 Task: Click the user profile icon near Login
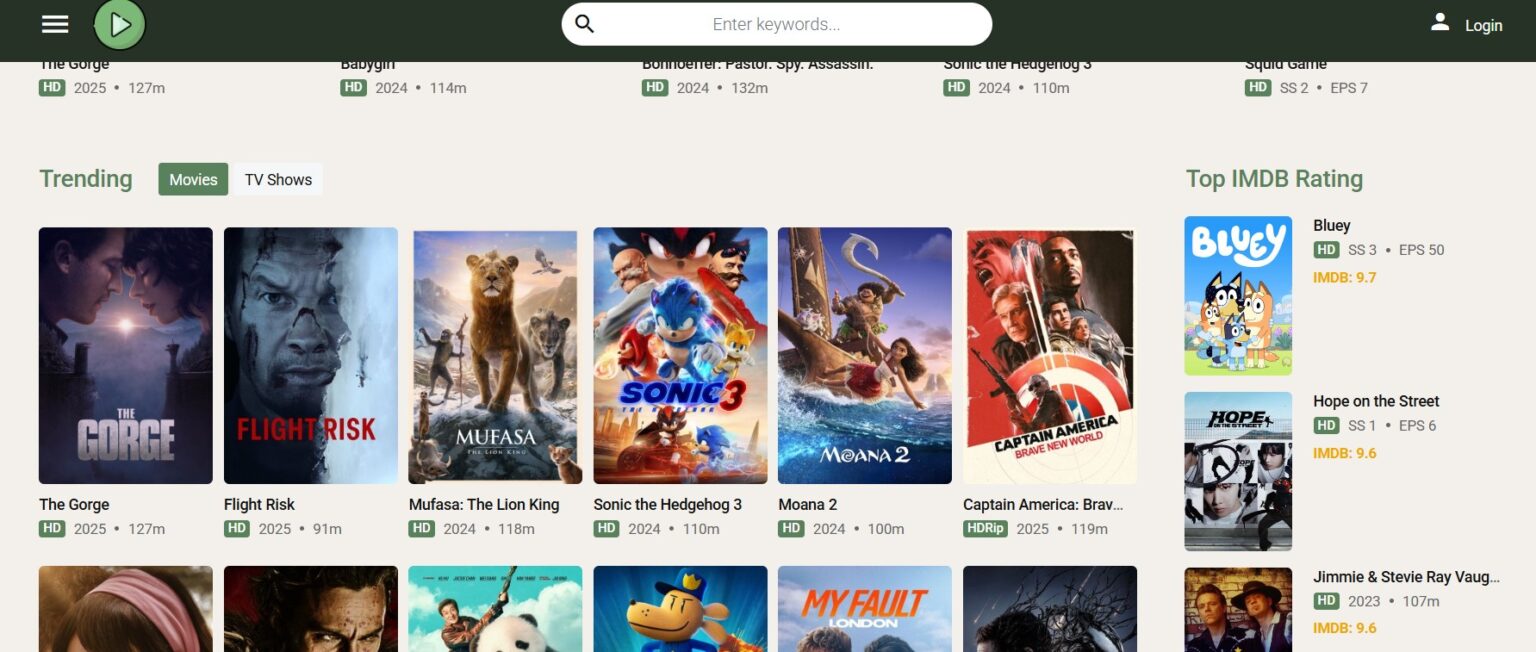pos(1441,23)
